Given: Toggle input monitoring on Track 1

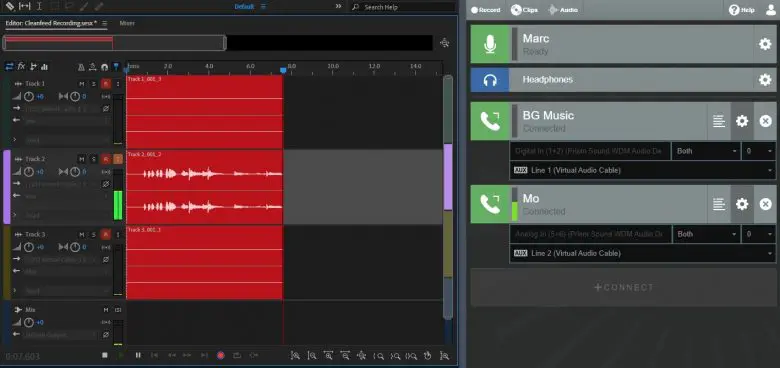Looking at the screenshot, I should [x=118, y=84].
